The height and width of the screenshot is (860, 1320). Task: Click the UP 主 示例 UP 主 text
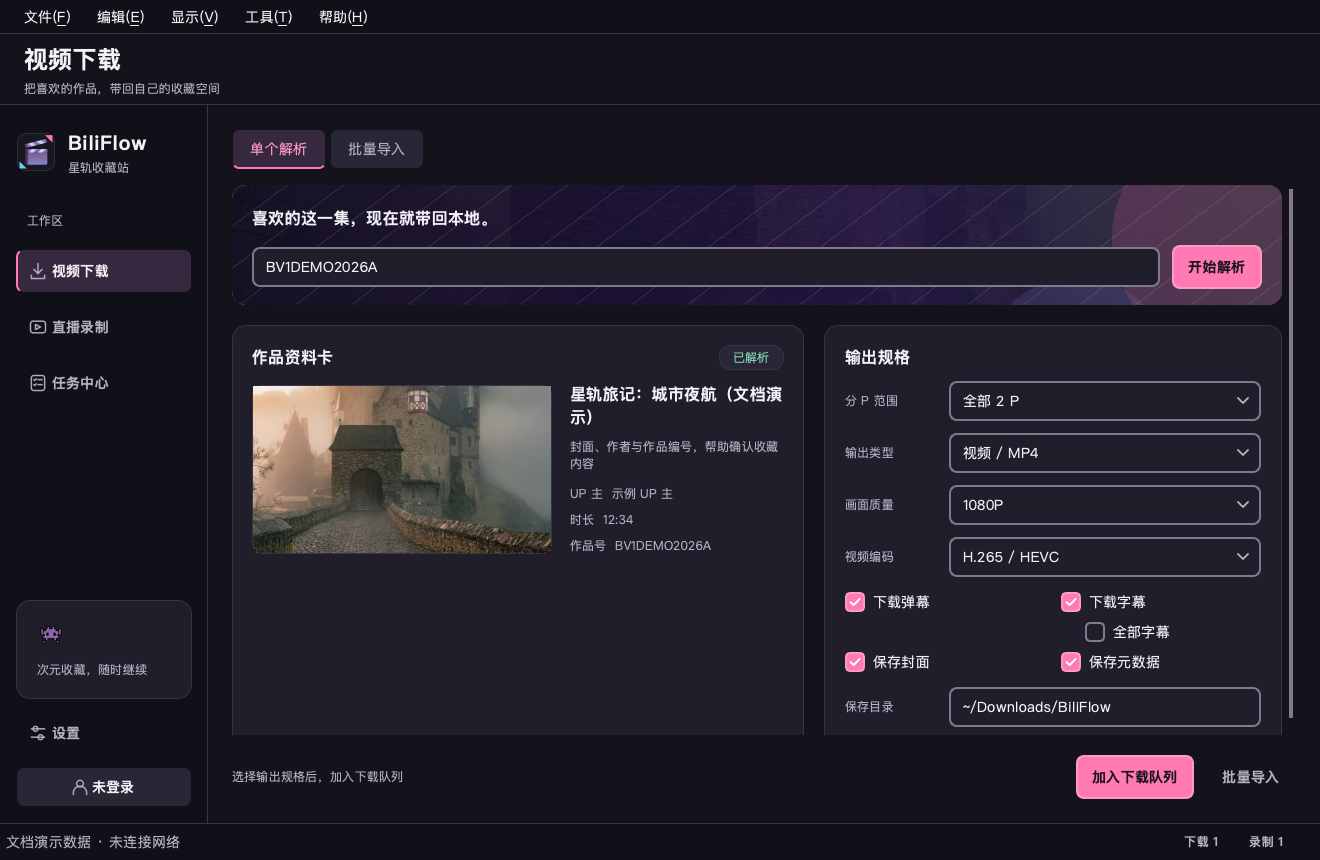coord(621,494)
